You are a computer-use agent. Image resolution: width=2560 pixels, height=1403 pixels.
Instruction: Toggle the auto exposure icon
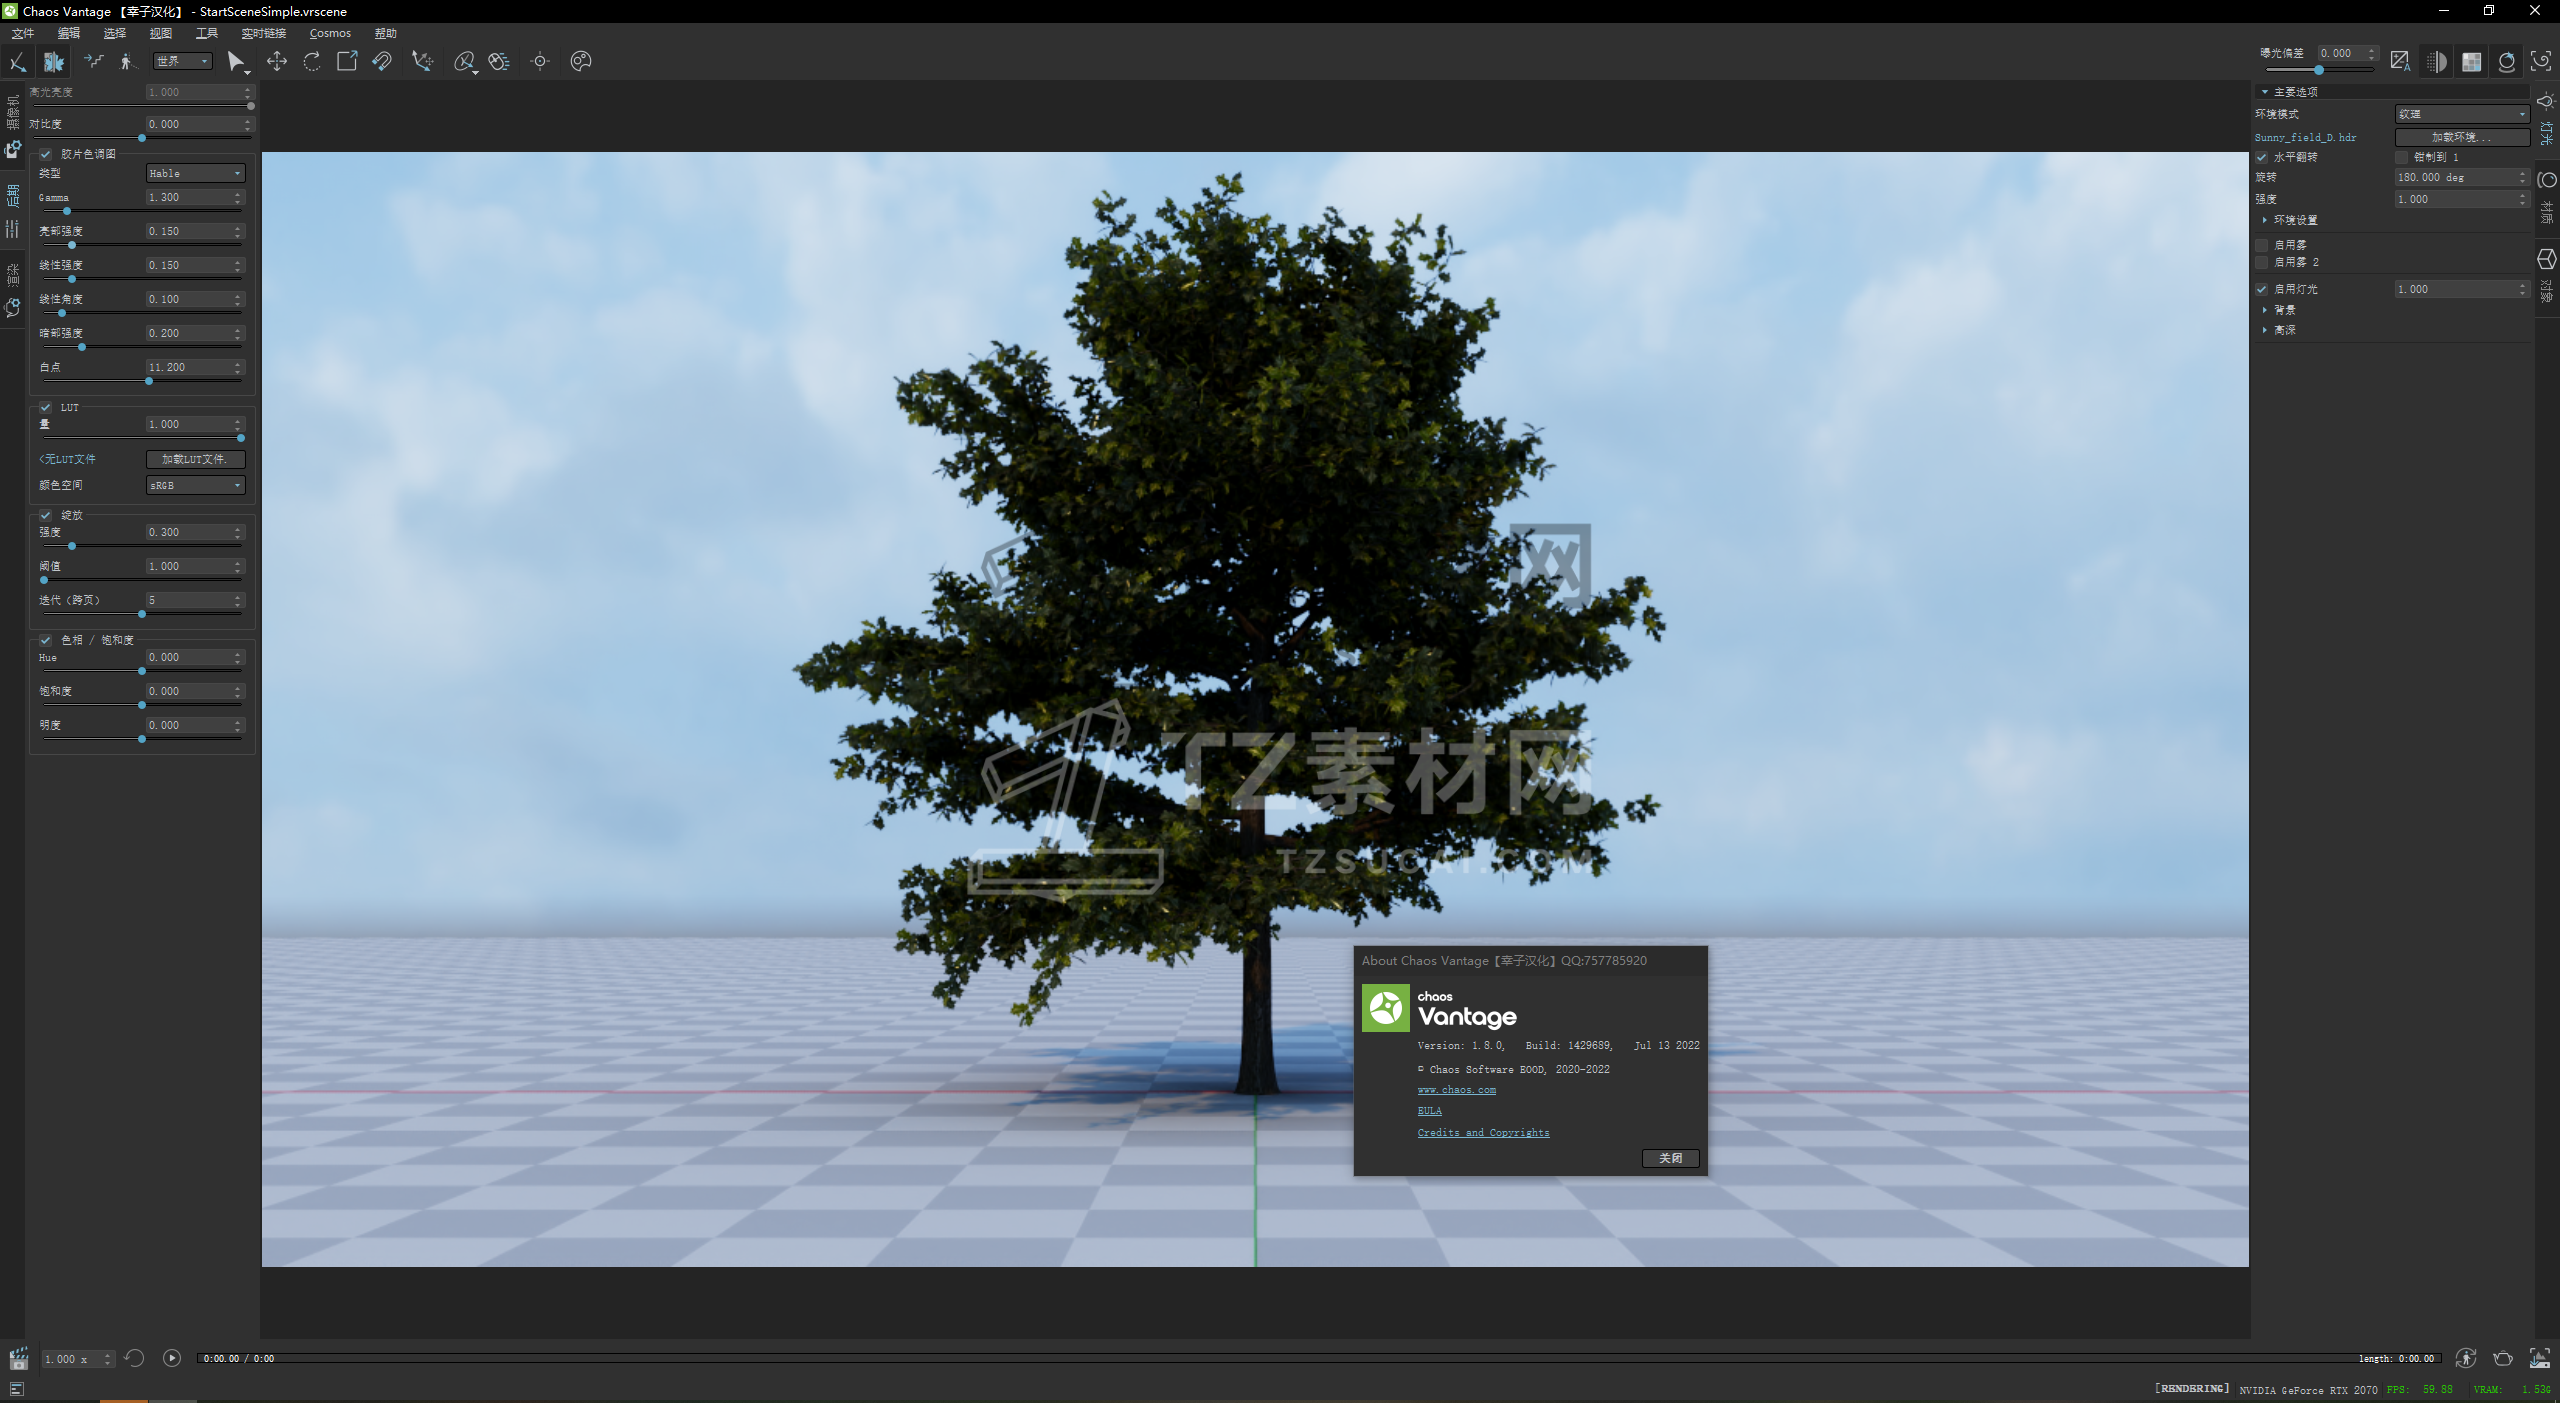(x=2400, y=62)
